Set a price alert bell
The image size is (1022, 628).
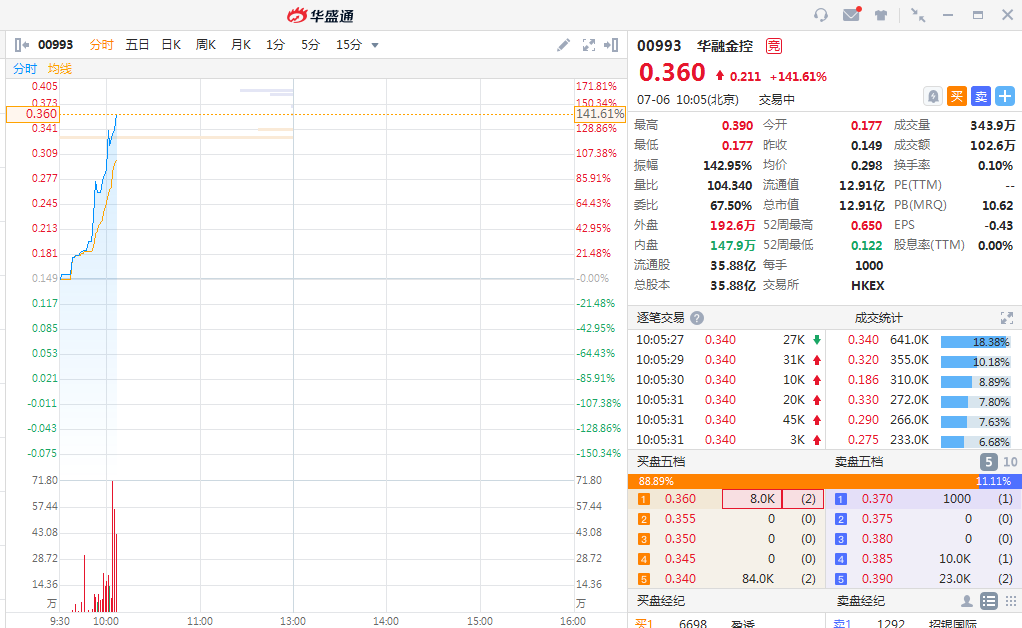tap(933, 96)
